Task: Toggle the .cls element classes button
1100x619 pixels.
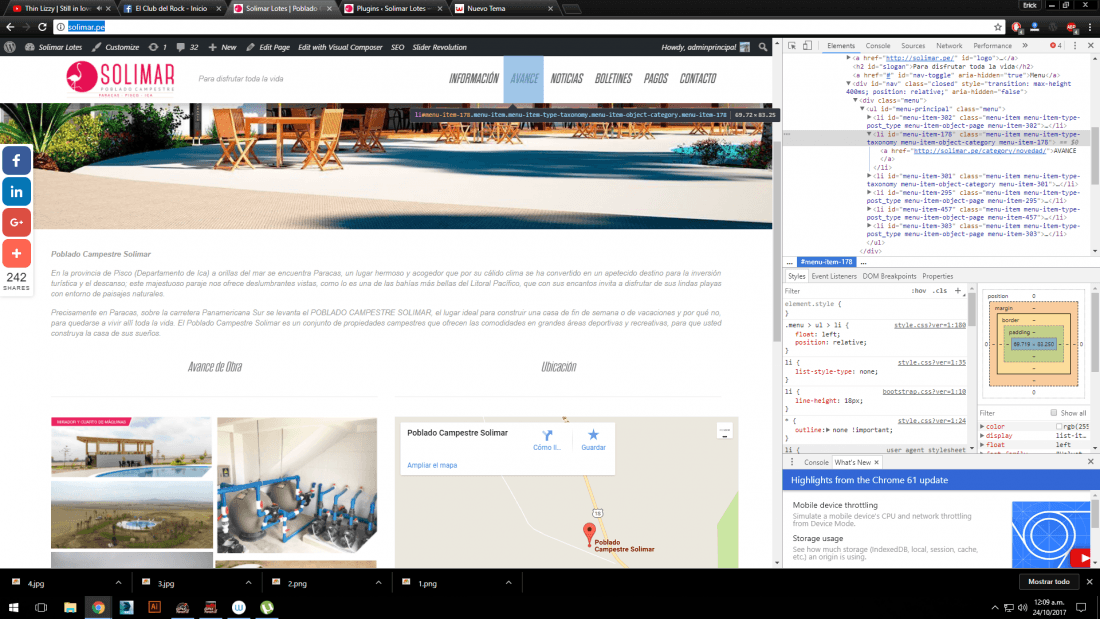Action: pos(940,291)
